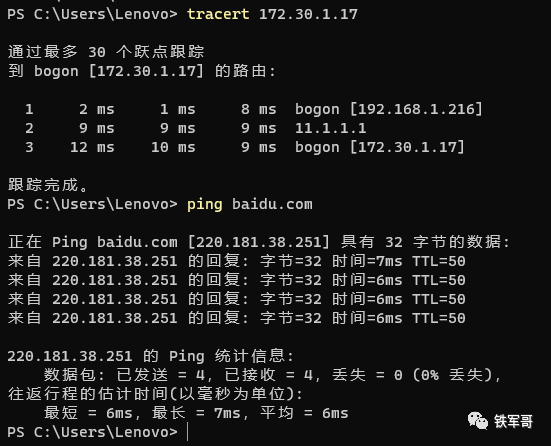551x446 pixels.
Task: Click the baidu.com argument after ping
Action: click(x=272, y=204)
